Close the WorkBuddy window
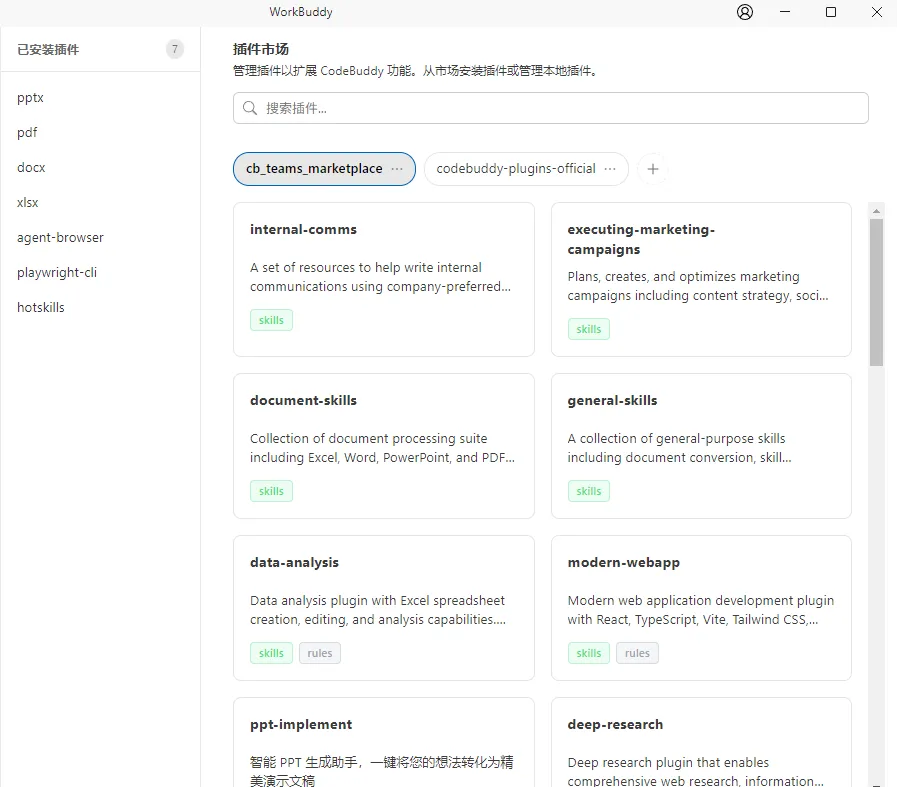 click(876, 12)
